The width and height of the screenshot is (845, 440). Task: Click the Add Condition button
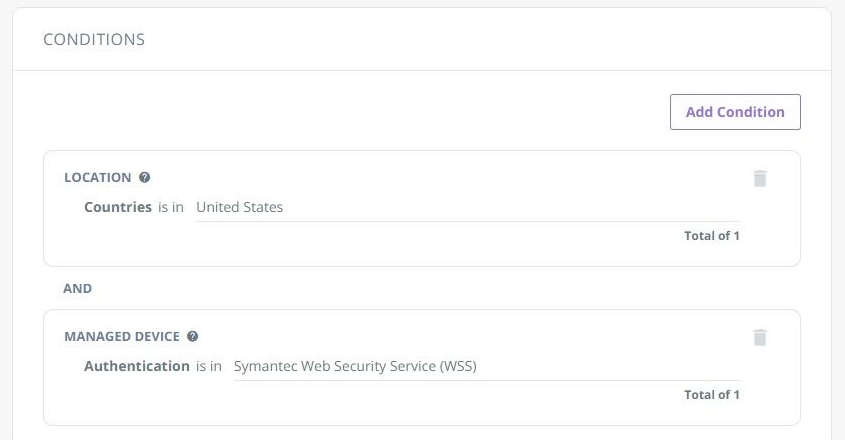click(735, 112)
